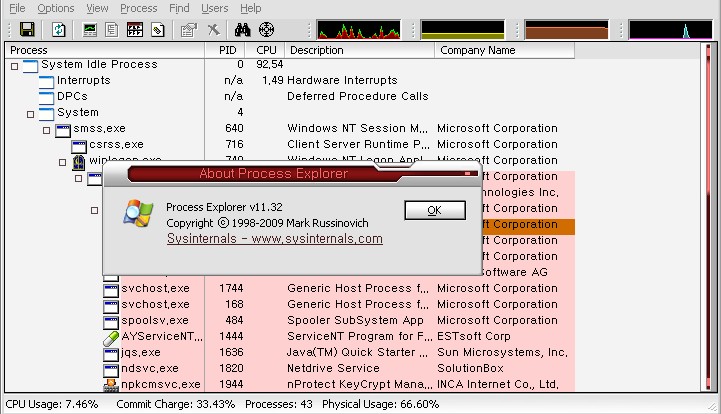This screenshot has width=721, height=414.
Task: Click the "ESTsoft Corp" company cell
Action: pyautogui.click(x=474, y=337)
